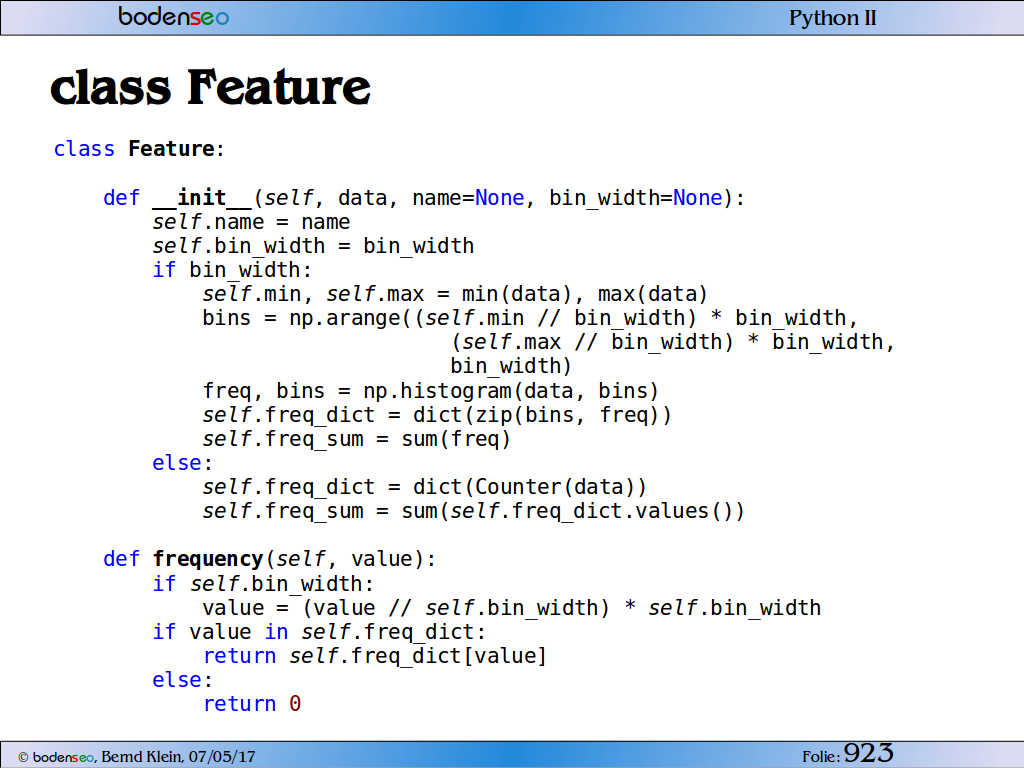Click the line 'self.bin_width = bin_width'
The height and width of the screenshot is (768, 1024).
click(x=313, y=246)
